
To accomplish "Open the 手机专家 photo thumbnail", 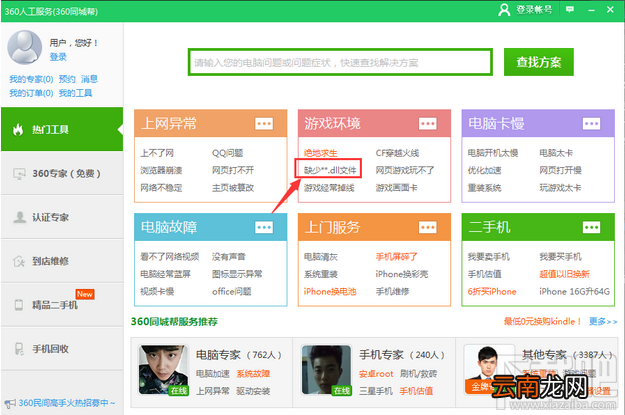I will point(327,370).
